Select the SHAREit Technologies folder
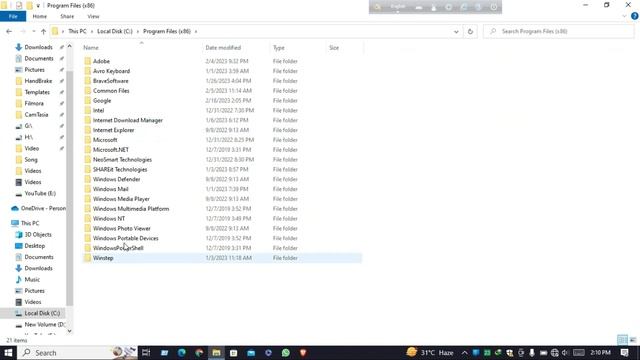The width and height of the screenshot is (640, 360). pos(120,169)
